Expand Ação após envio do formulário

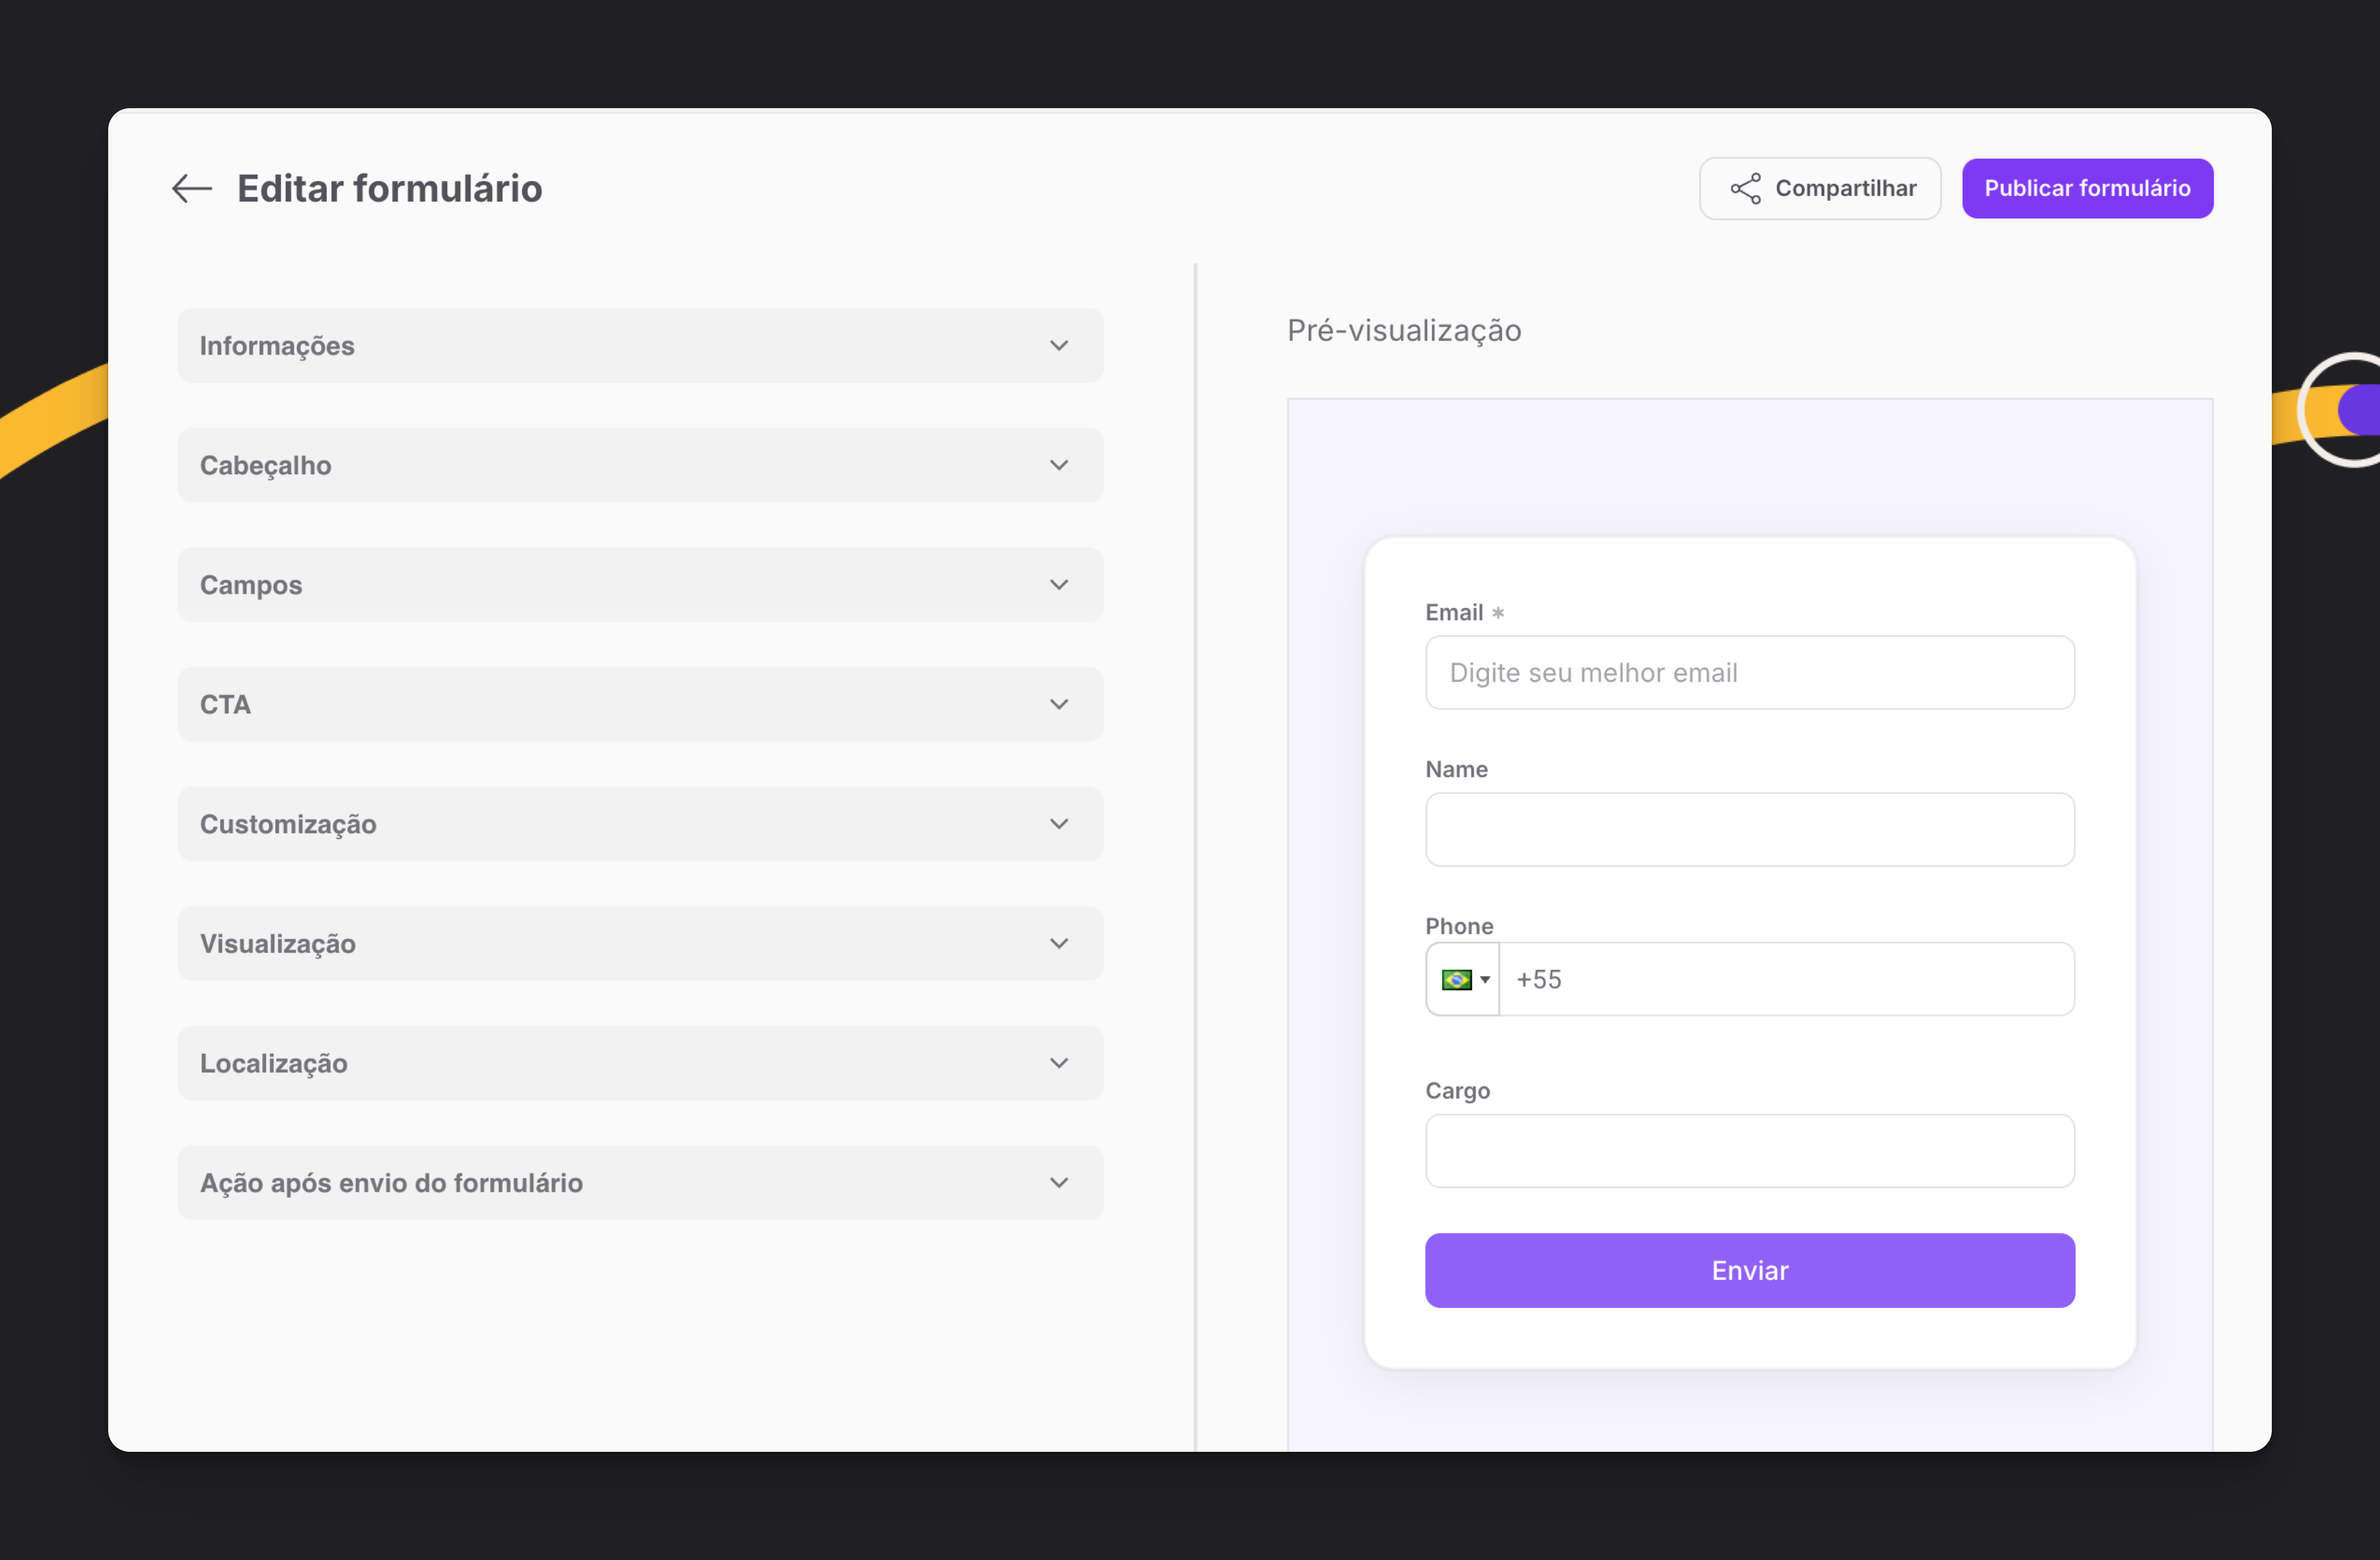coord(640,1182)
